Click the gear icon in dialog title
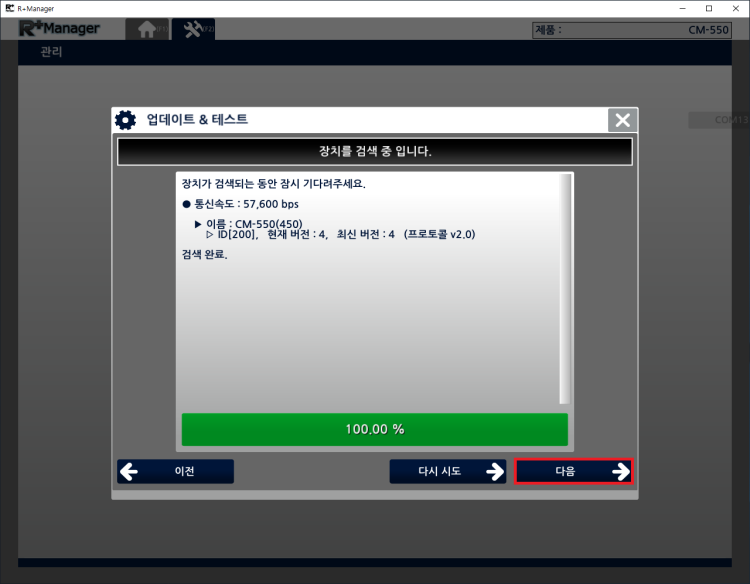The width and height of the screenshot is (750, 584). (x=125, y=120)
